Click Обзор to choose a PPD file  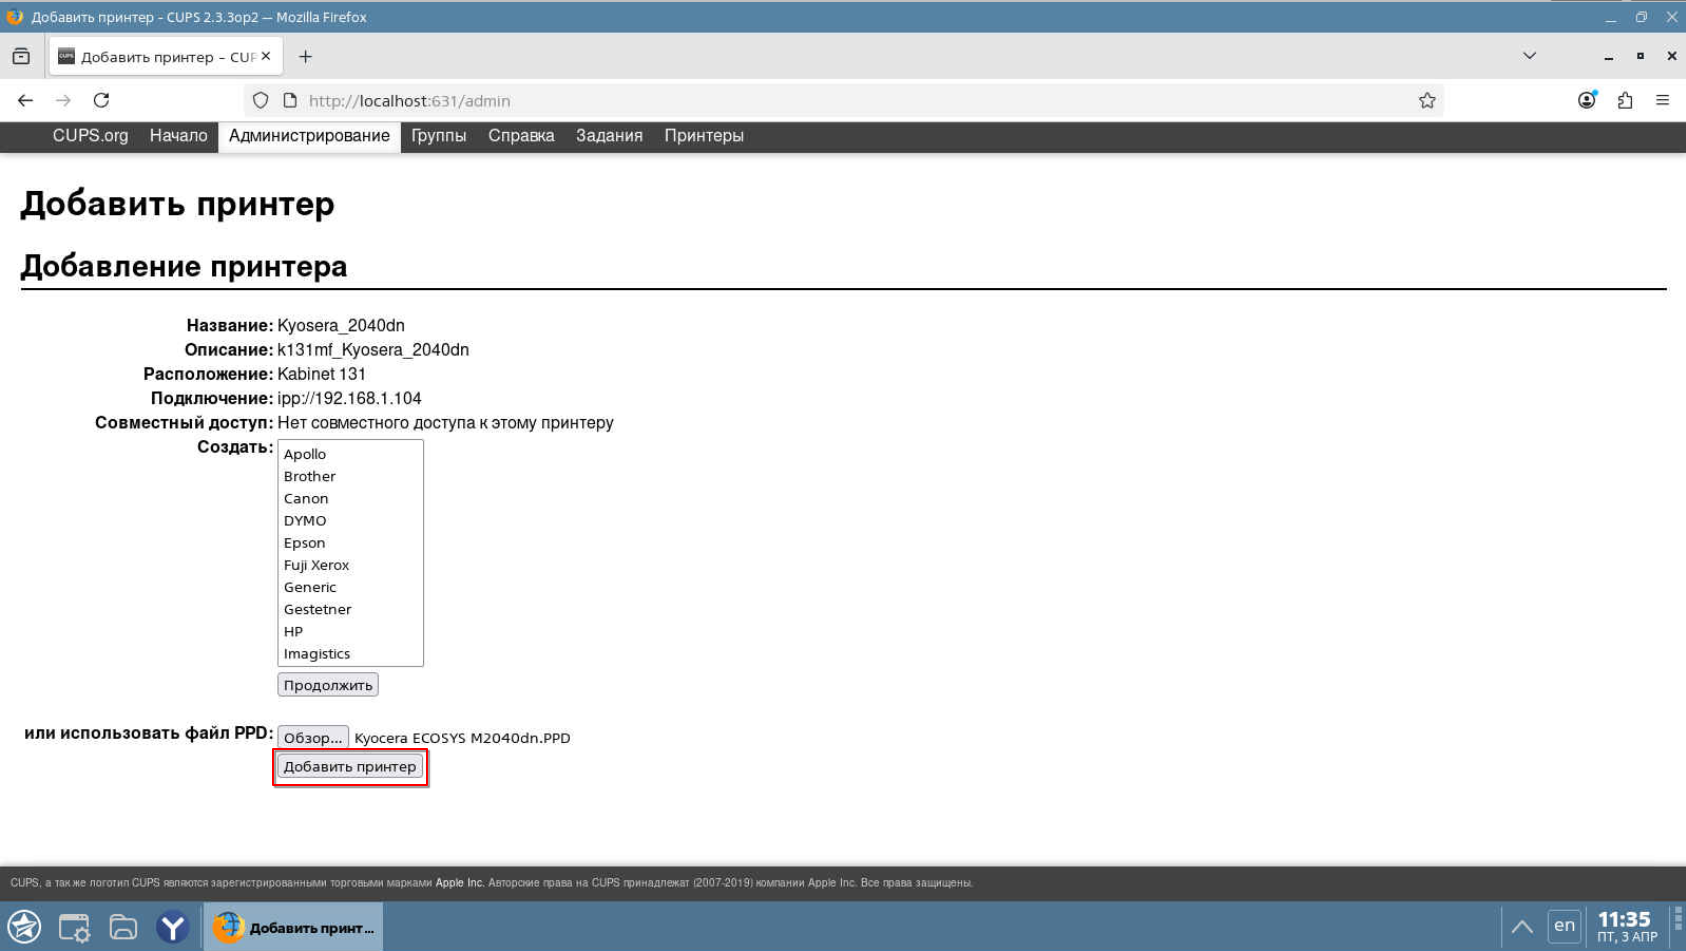coord(312,738)
